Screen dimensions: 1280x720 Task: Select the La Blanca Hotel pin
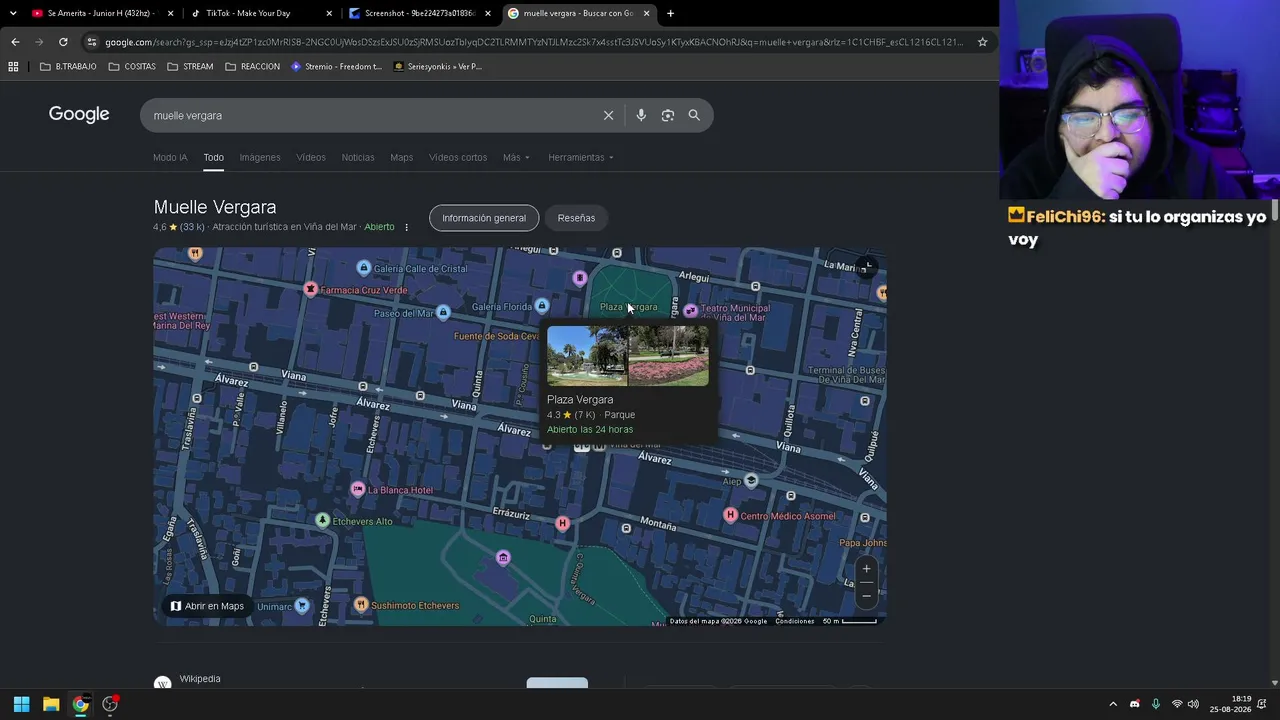358,489
